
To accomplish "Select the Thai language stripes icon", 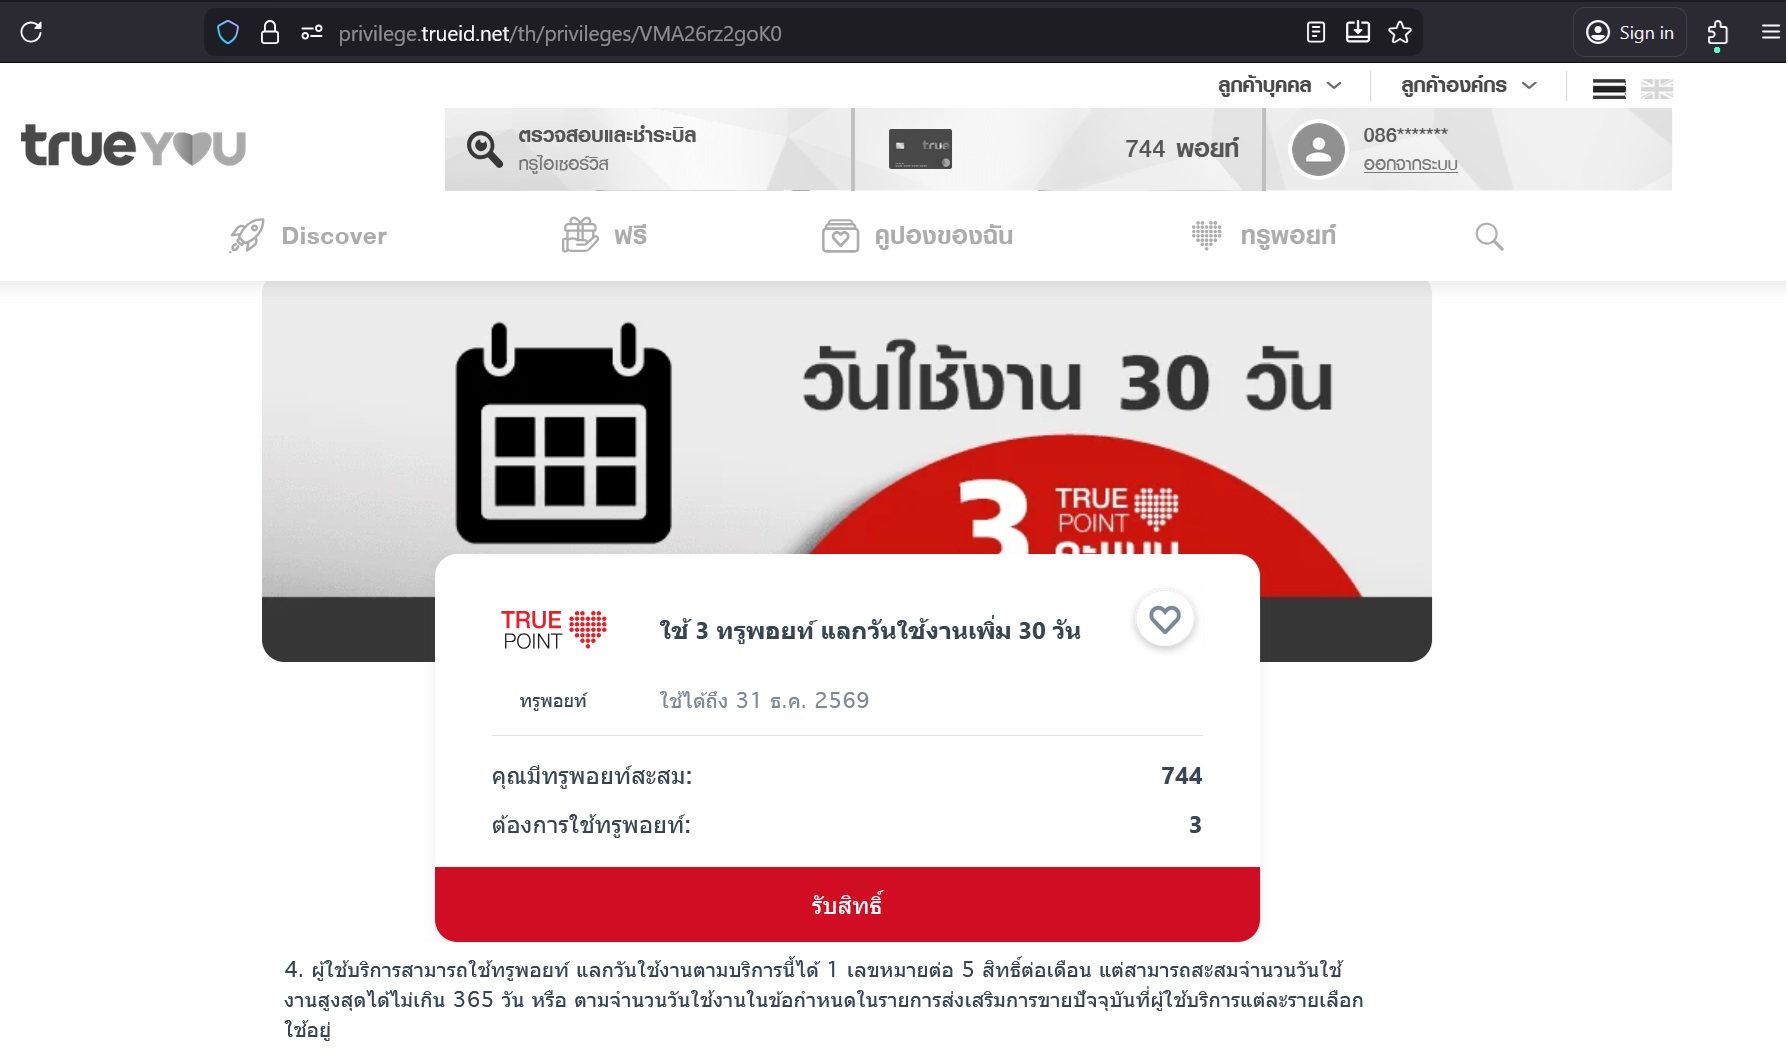I will (x=1609, y=89).
